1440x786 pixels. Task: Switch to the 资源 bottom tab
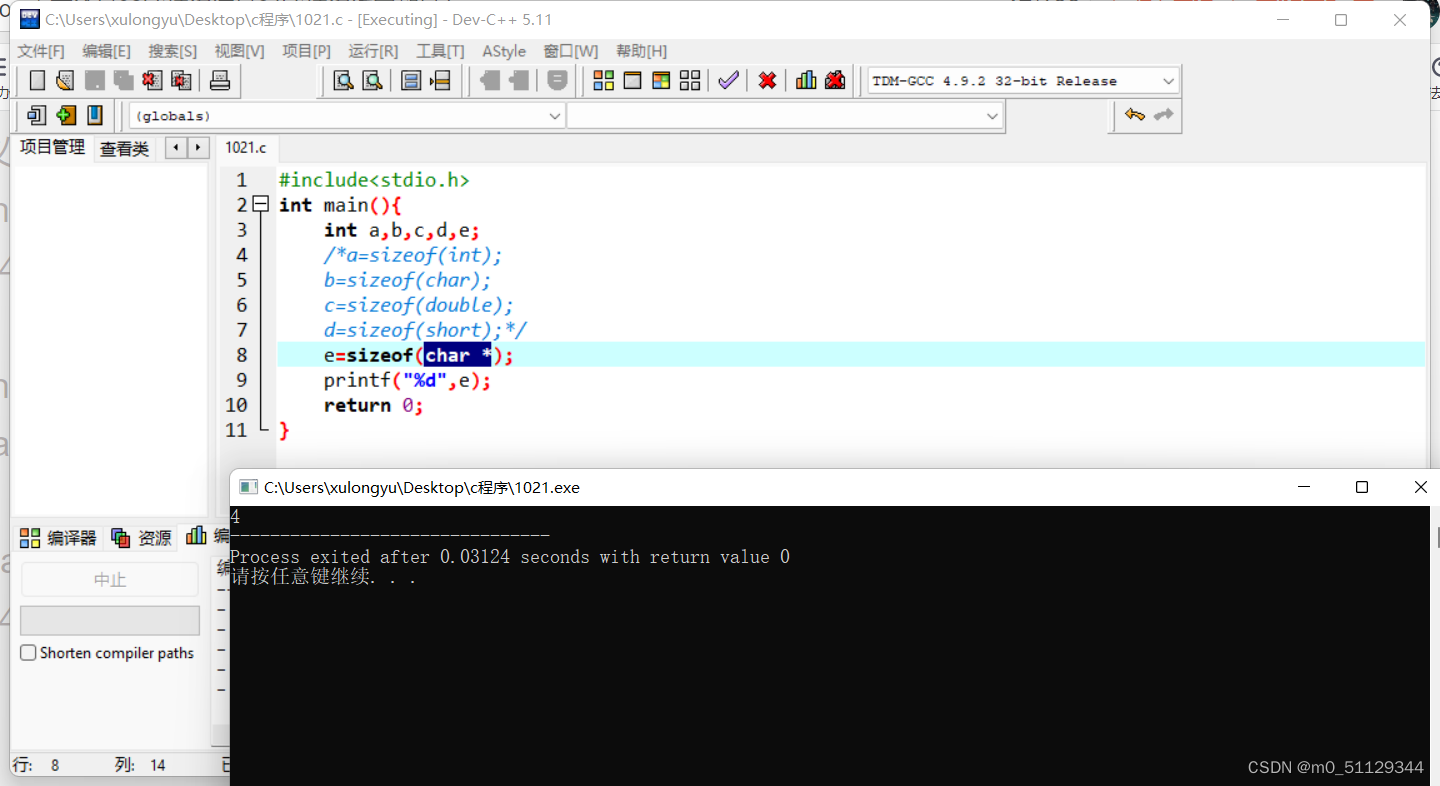click(142, 538)
